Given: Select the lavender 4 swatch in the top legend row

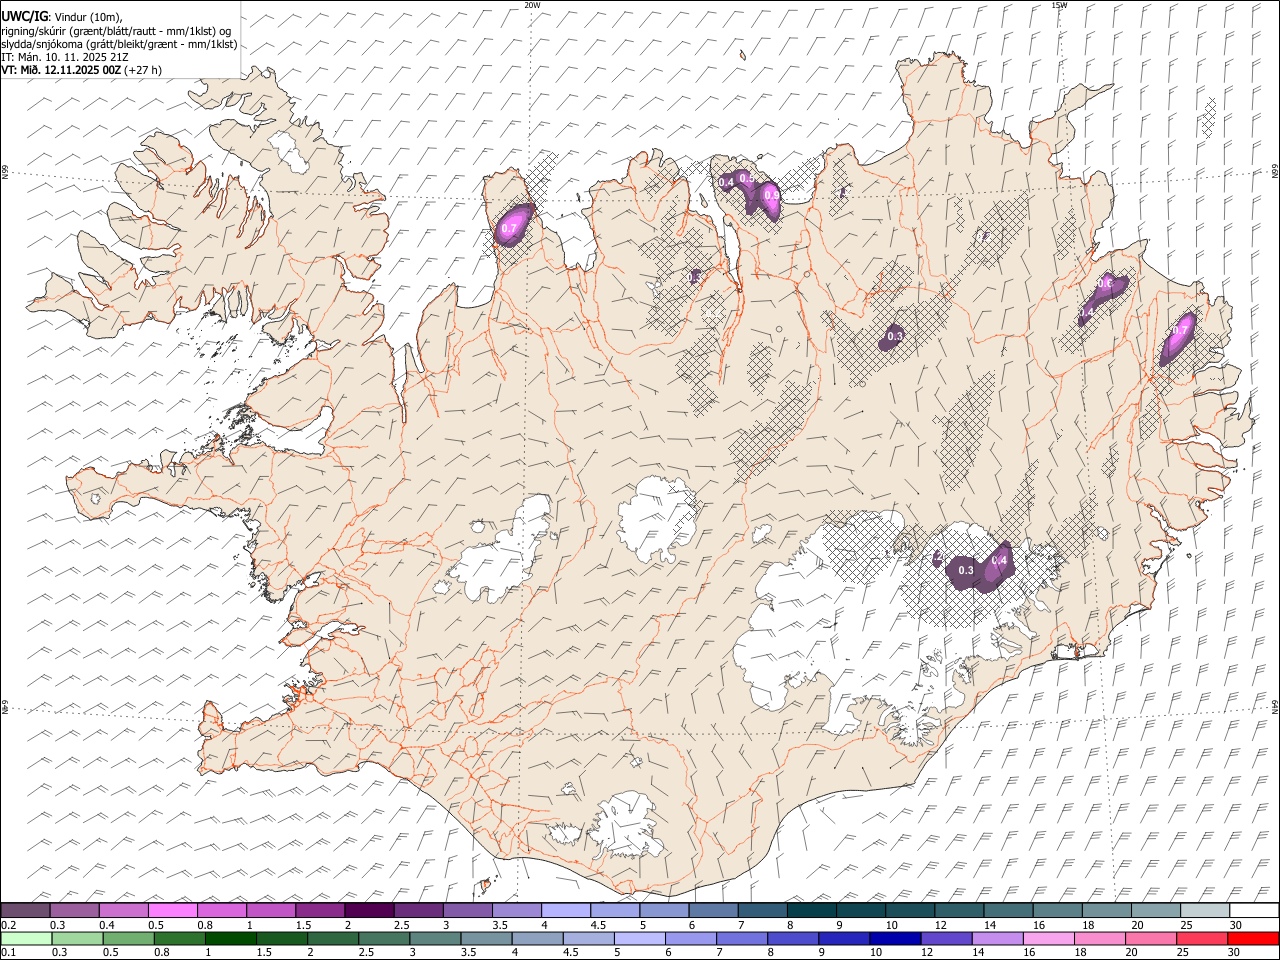Looking at the screenshot, I should pyautogui.click(x=566, y=910).
